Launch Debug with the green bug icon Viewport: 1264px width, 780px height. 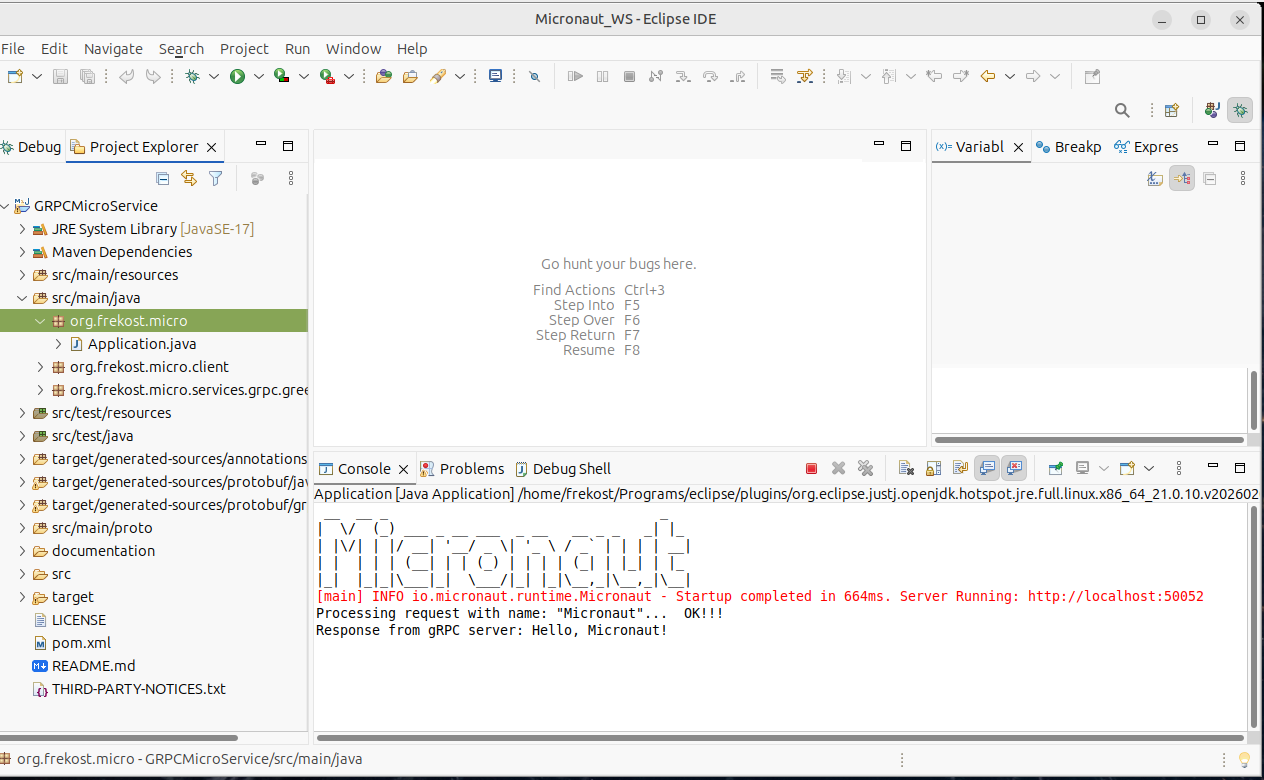coord(193,76)
